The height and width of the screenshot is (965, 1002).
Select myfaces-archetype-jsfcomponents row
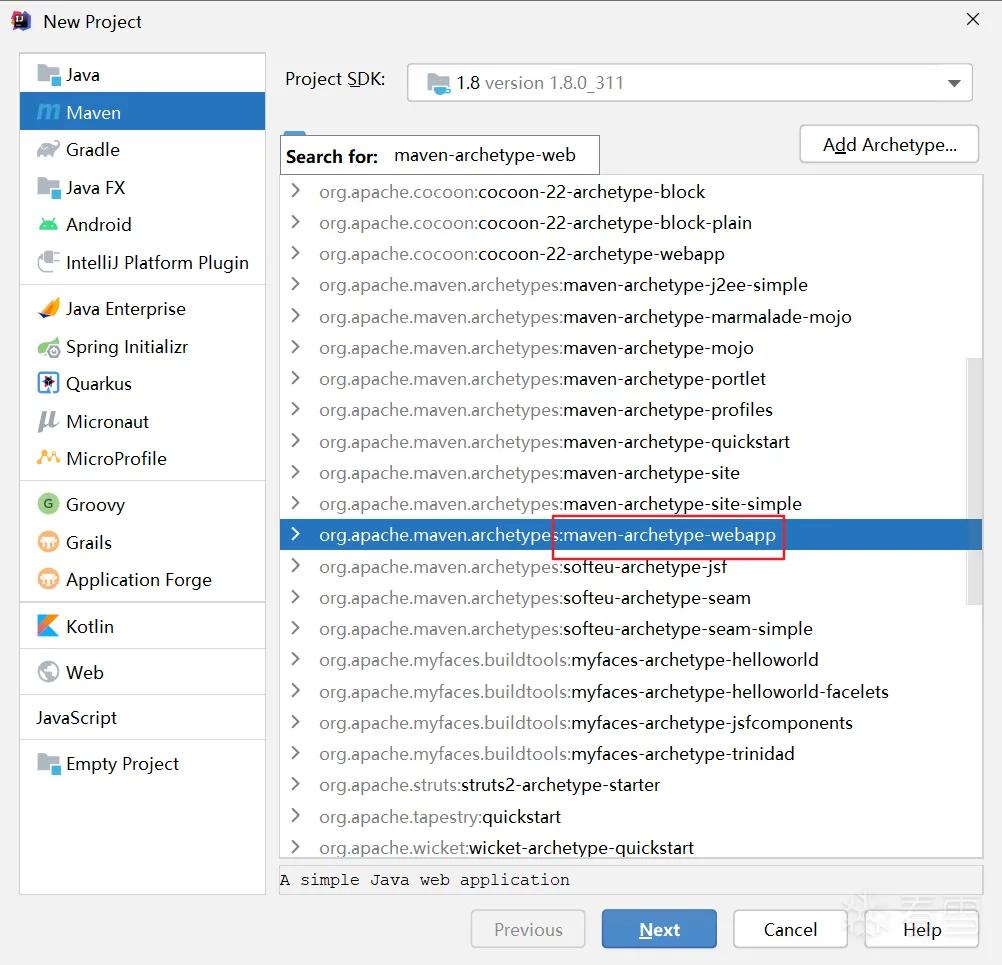(x=630, y=723)
